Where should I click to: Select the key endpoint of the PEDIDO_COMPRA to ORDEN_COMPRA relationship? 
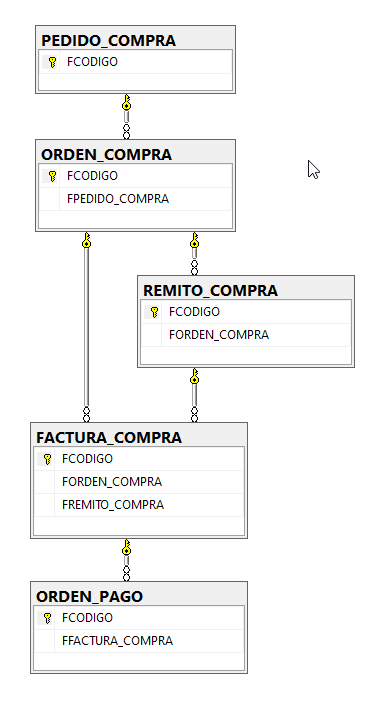[126, 103]
